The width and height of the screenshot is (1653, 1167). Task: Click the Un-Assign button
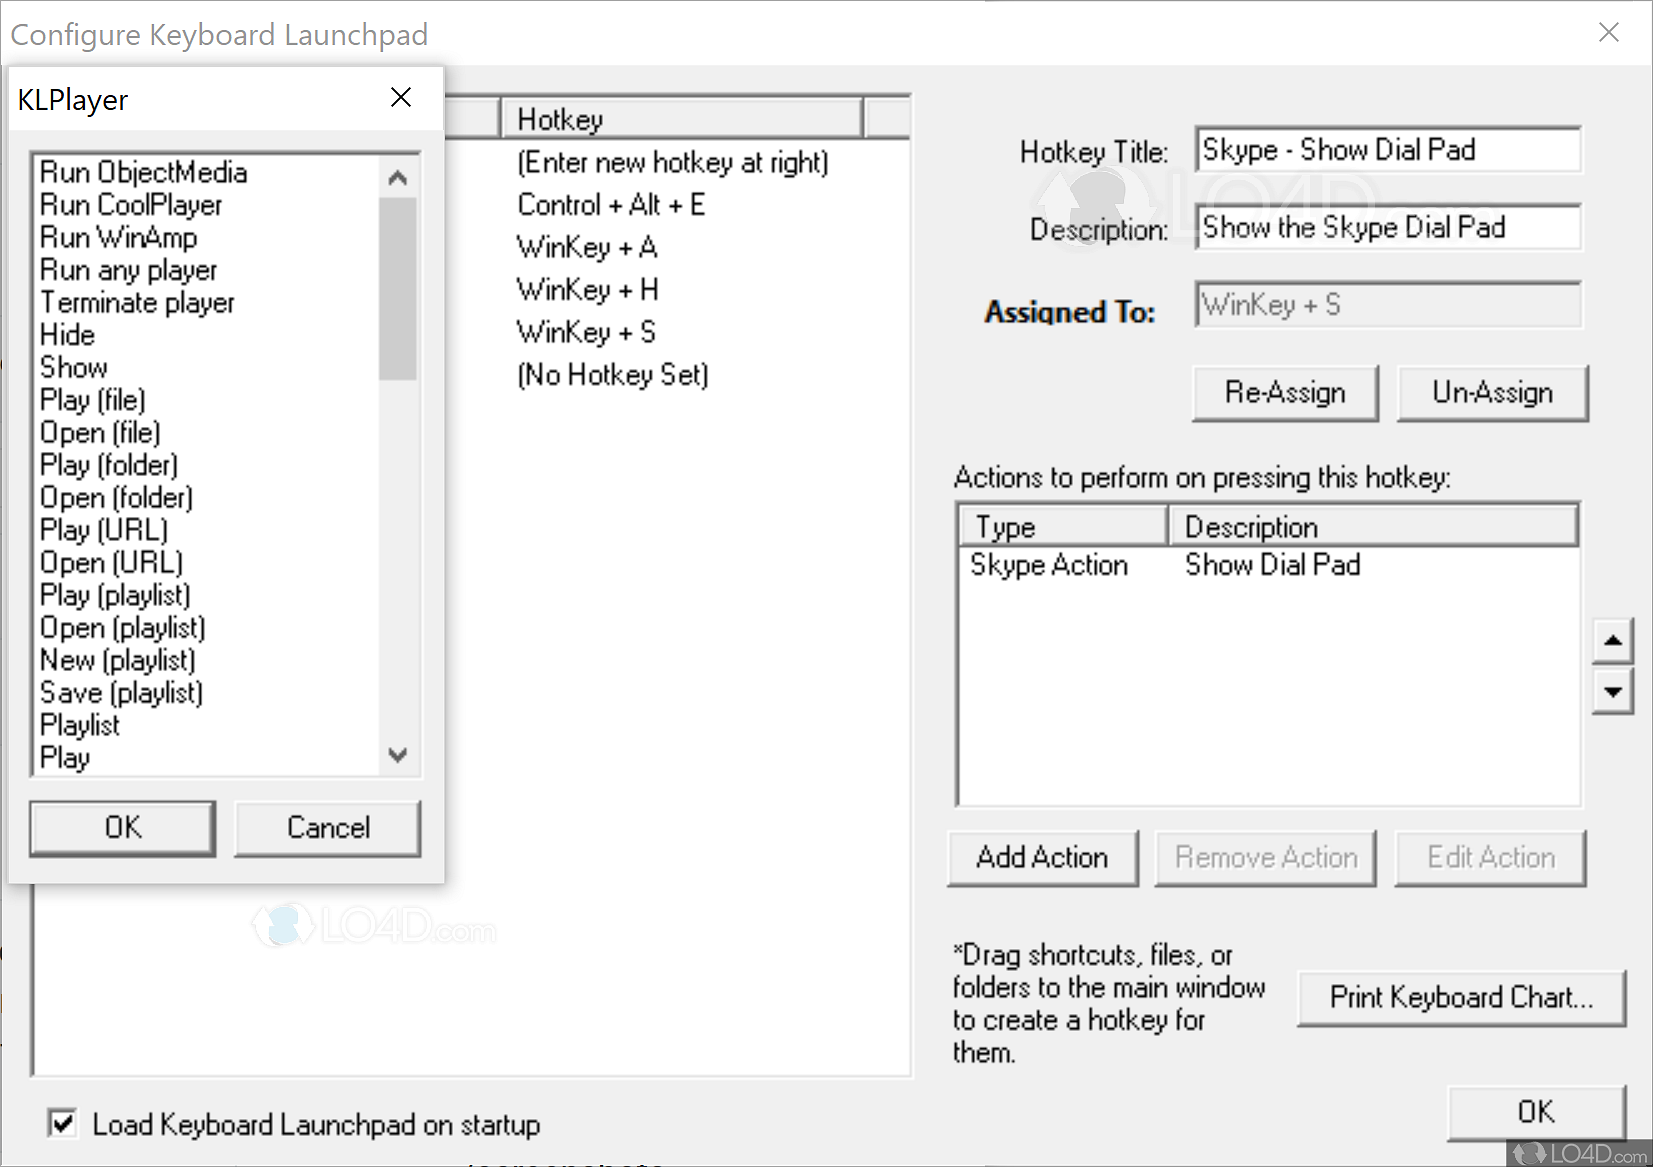coord(1491,393)
